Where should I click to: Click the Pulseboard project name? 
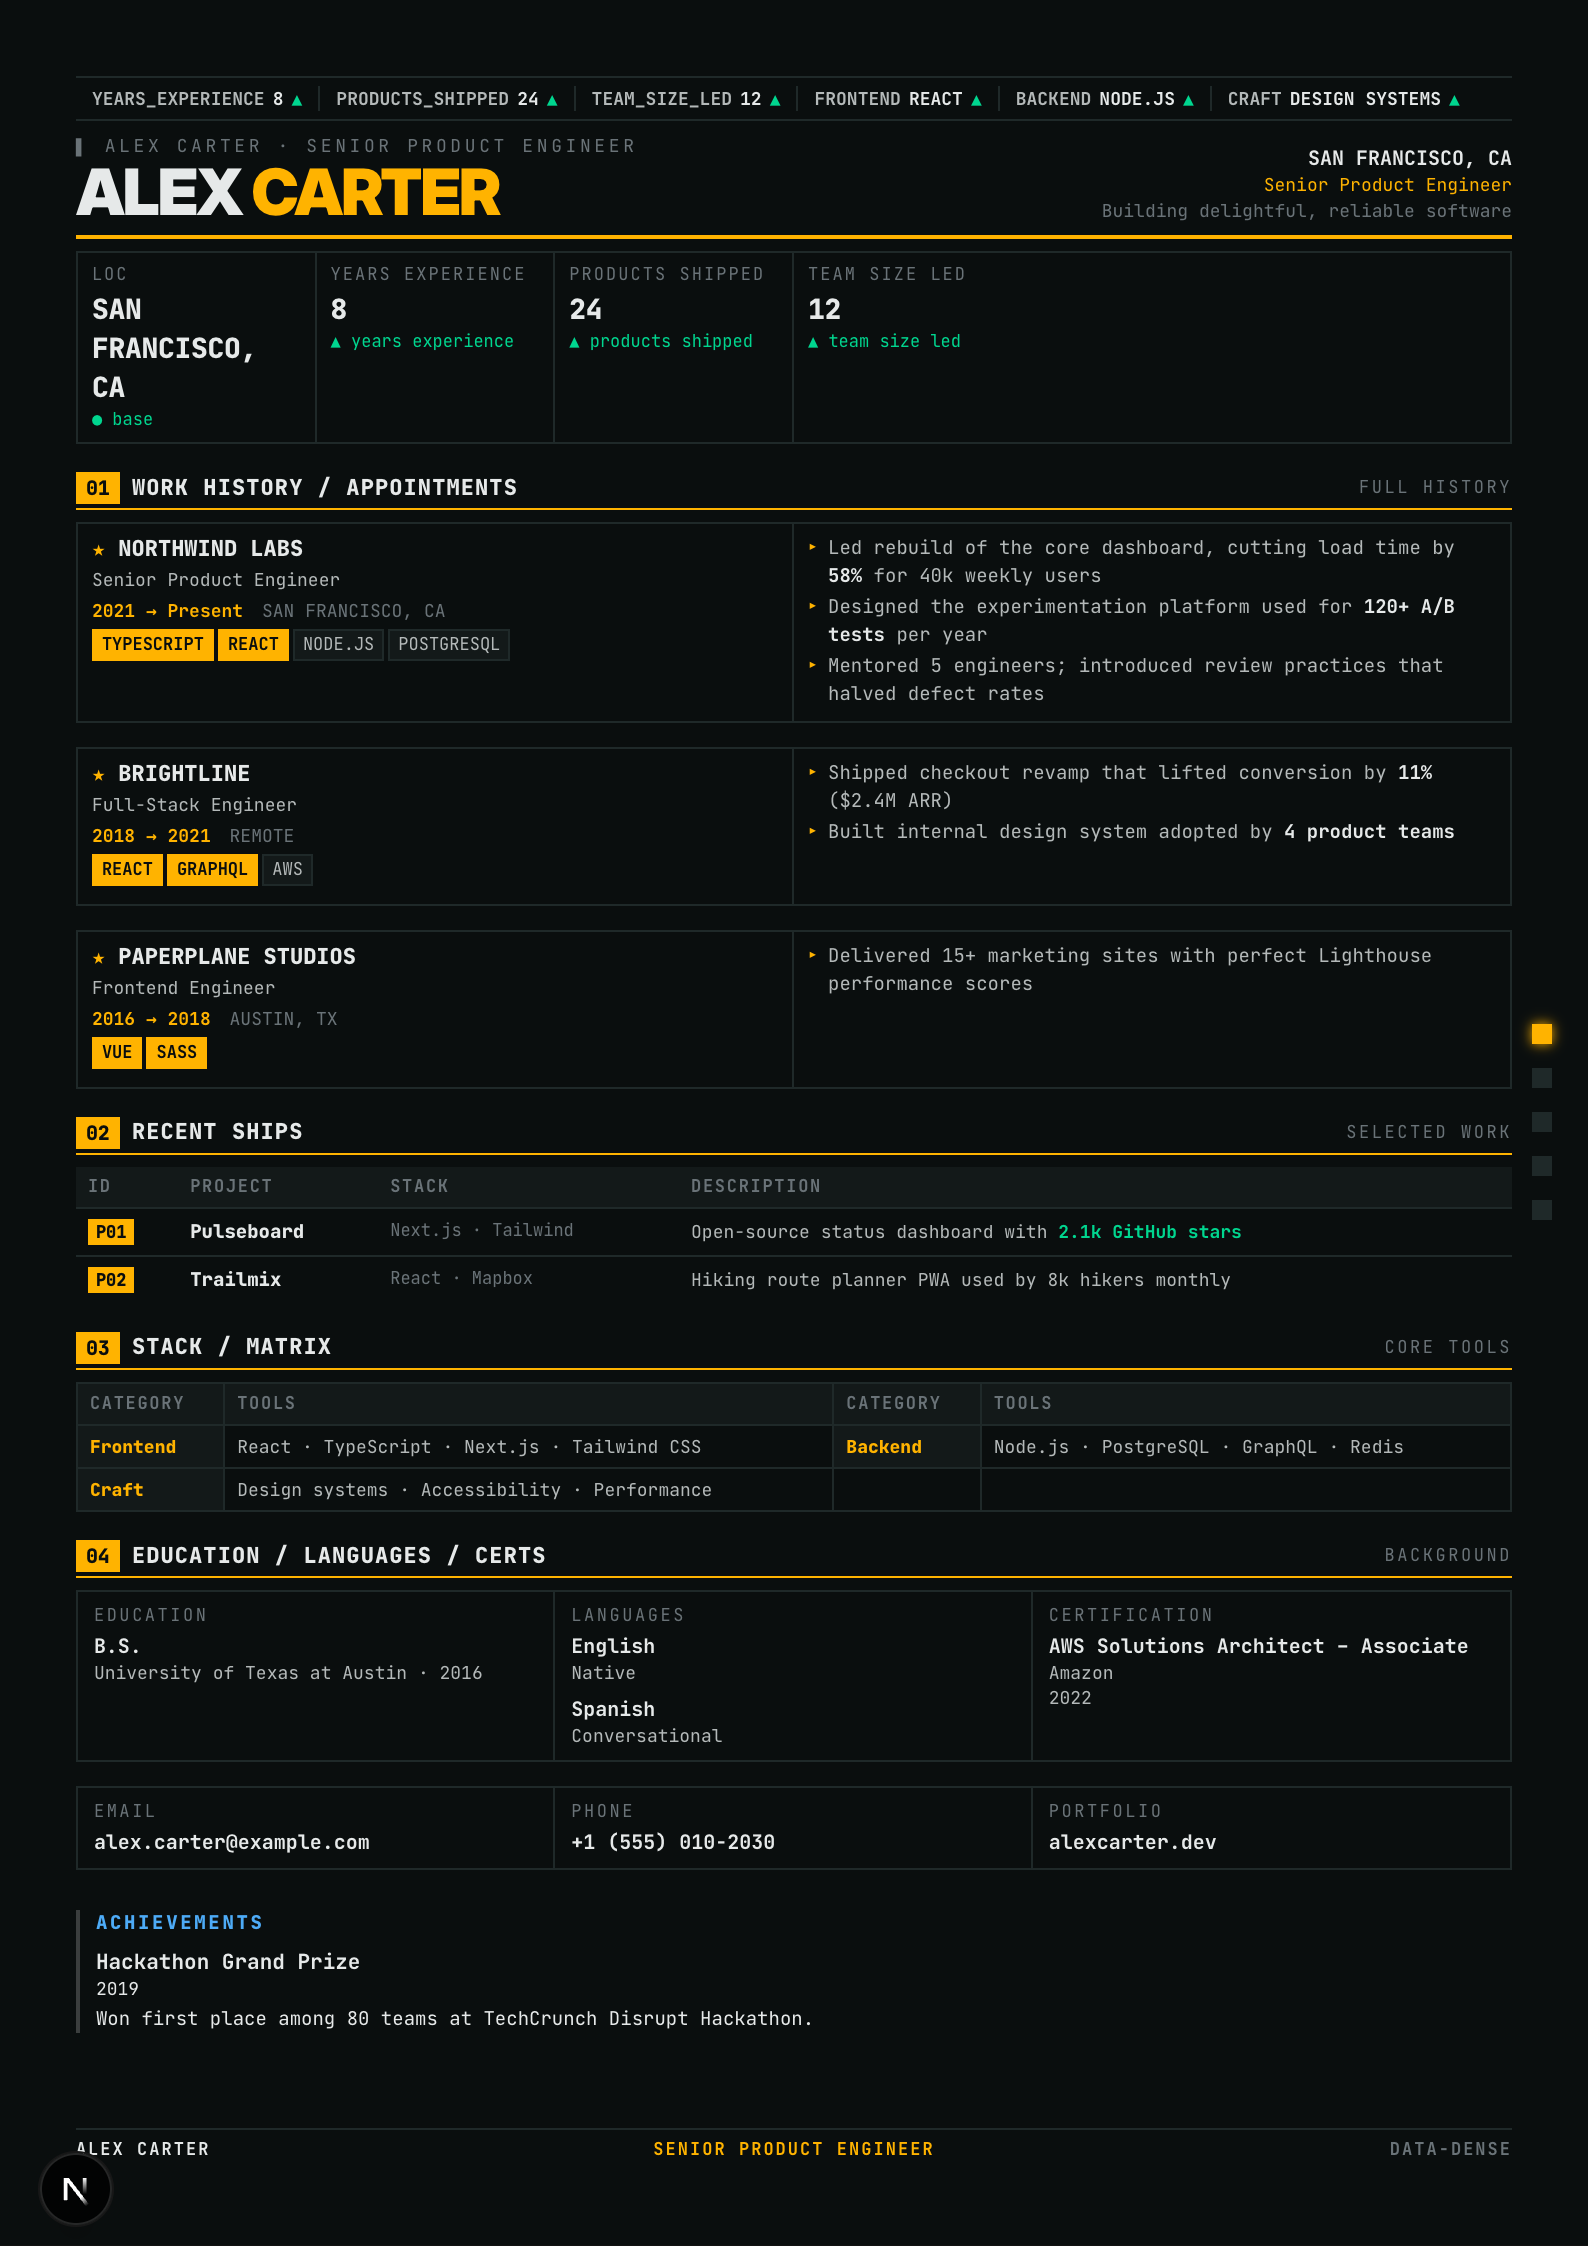point(247,1232)
